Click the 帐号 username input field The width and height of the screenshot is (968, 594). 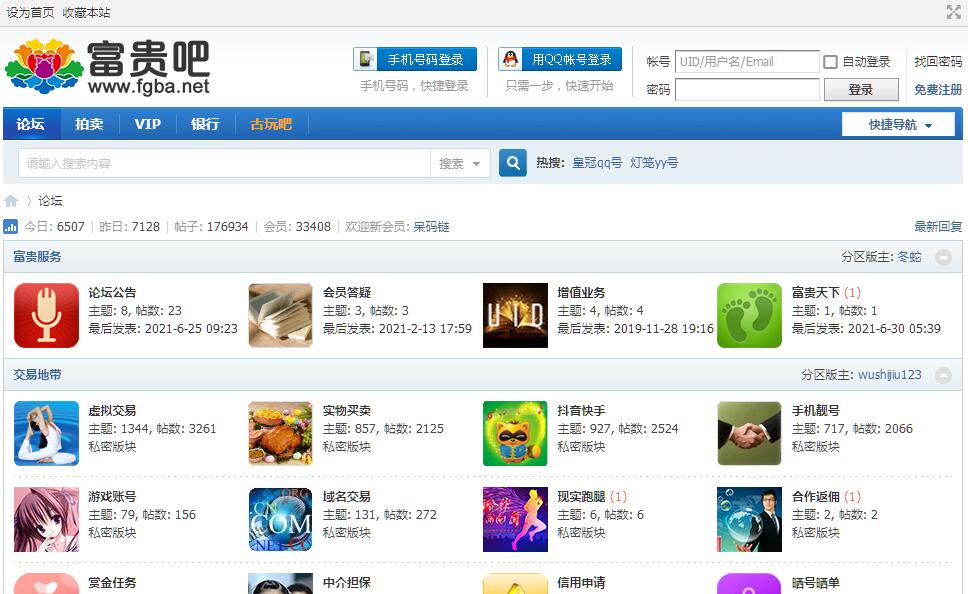pos(747,62)
